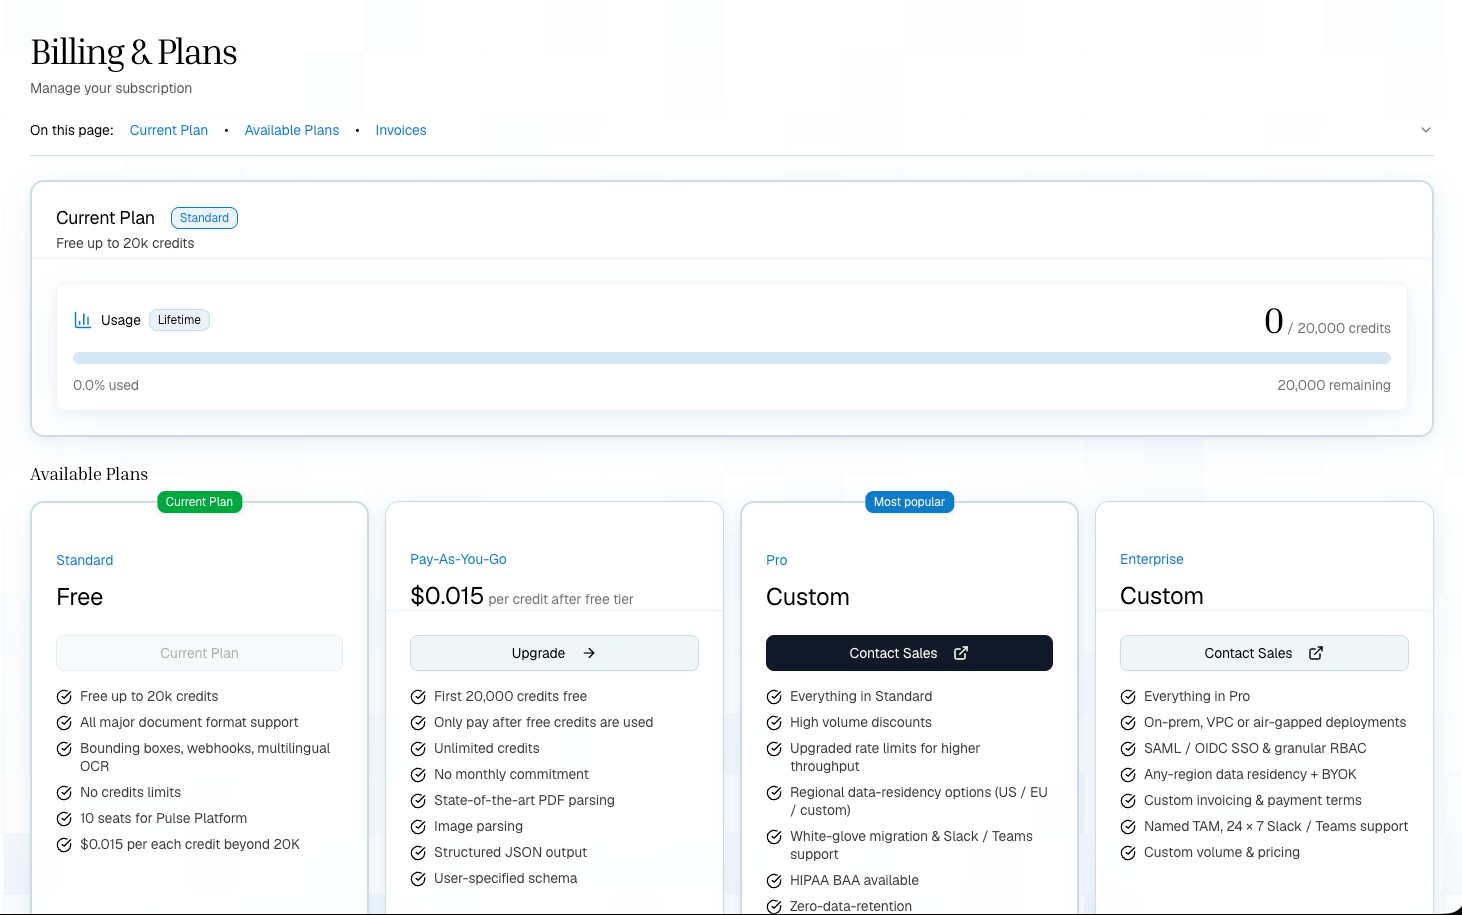Click checkmark icon beside Custom invoicing & payment terms
Image resolution: width=1462 pixels, height=915 pixels.
pyautogui.click(x=1128, y=801)
